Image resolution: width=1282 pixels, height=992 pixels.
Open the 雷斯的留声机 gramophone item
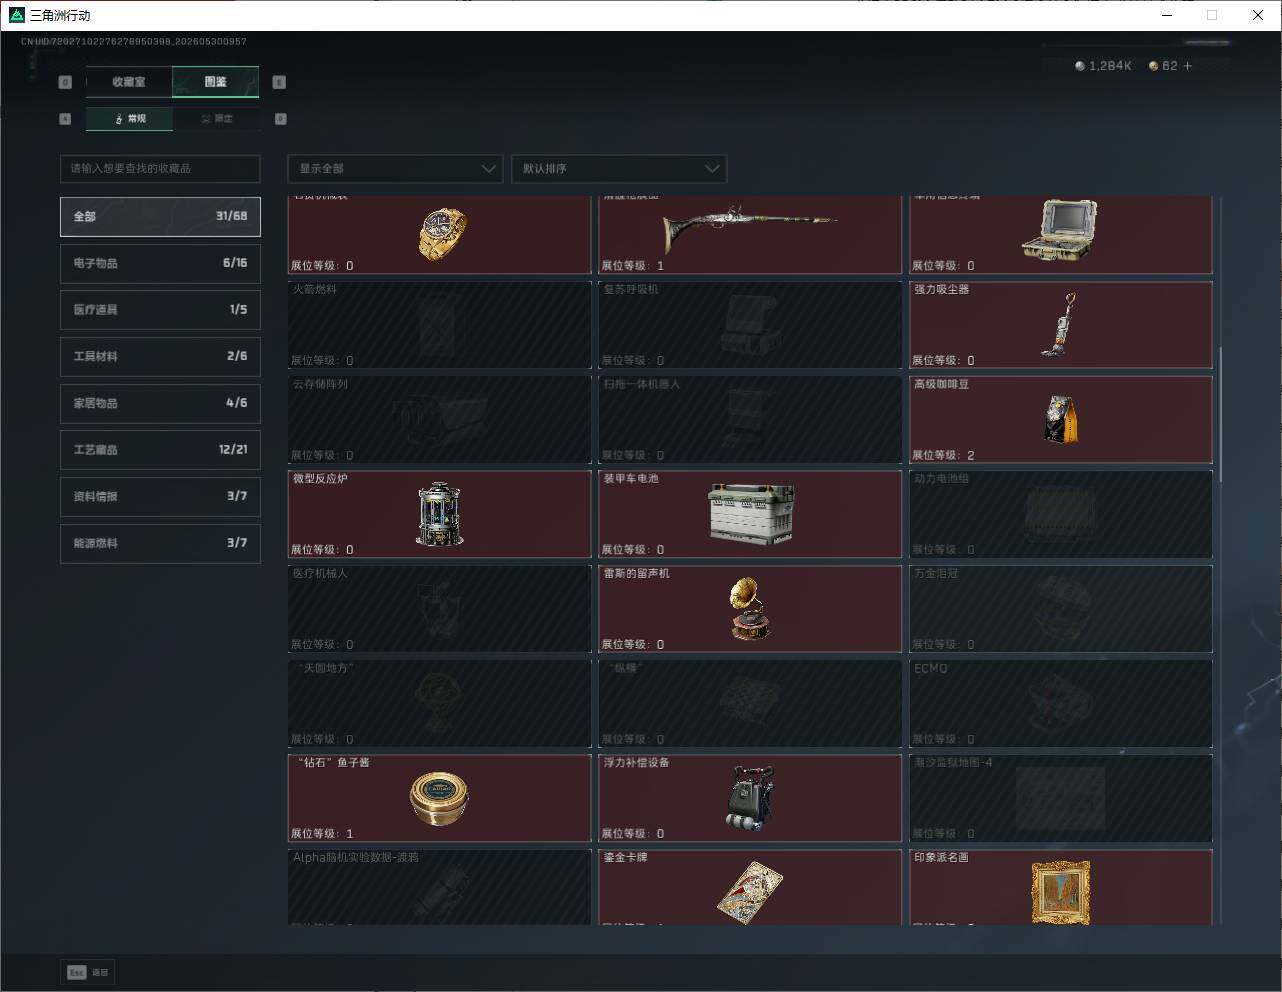(x=750, y=609)
